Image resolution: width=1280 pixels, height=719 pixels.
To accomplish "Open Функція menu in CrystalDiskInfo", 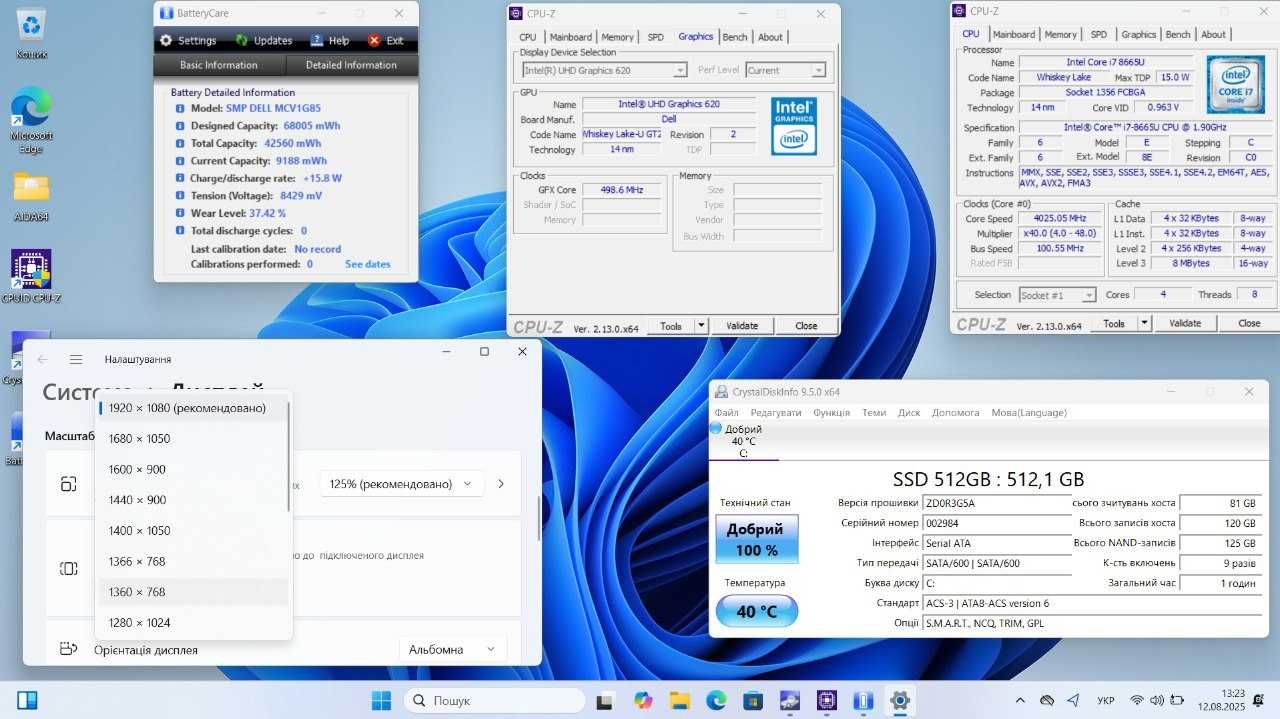I will point(831,412).
